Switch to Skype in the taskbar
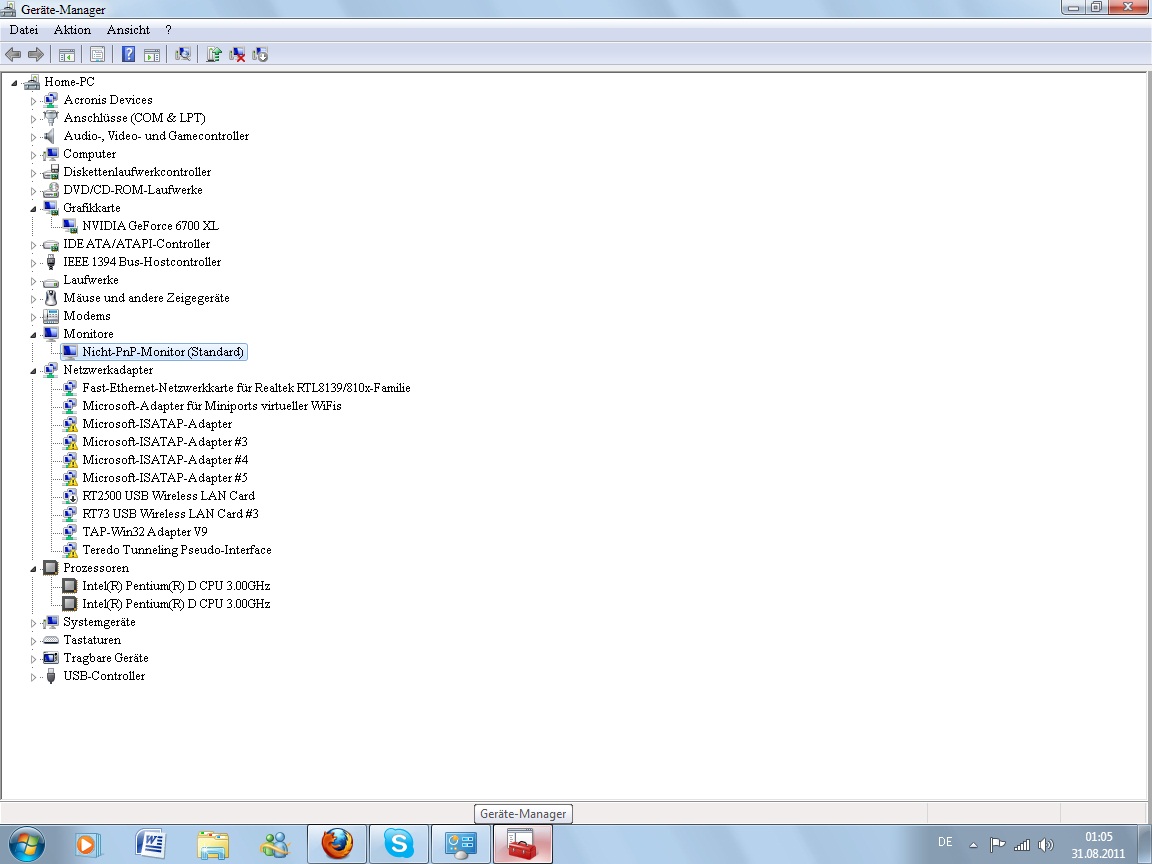The image size is (1152, 864). coord(399,844)
